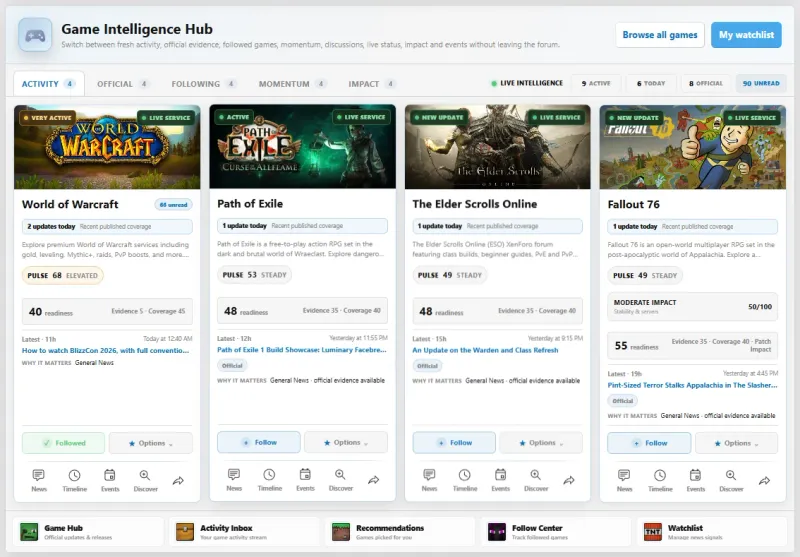Open Follow Center footer shortcut
800x557 pixels.
[556, 531]
